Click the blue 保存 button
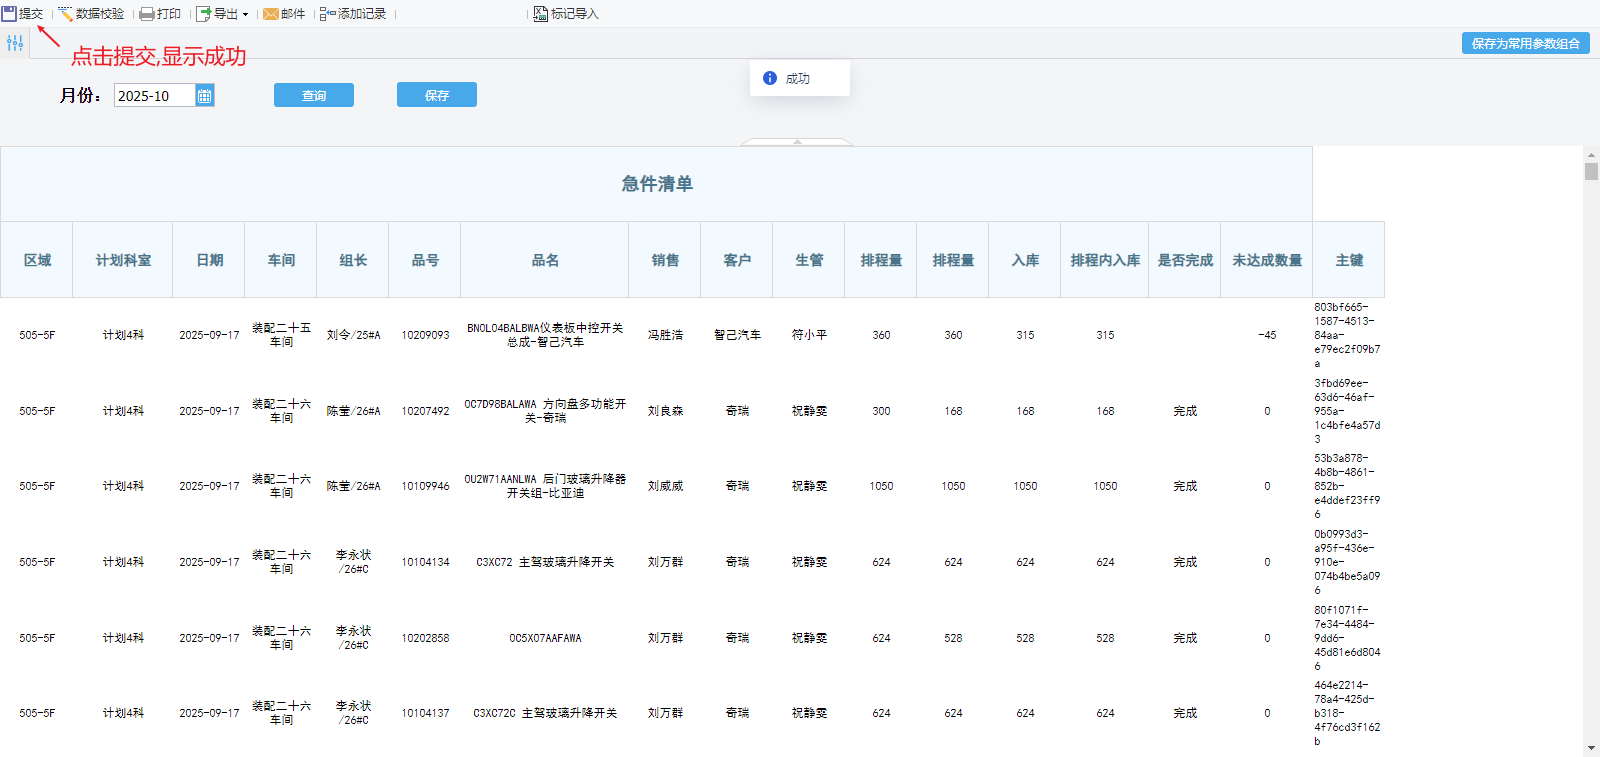Viewport: 1600px width, 757px height. click(x=436, y=95)
